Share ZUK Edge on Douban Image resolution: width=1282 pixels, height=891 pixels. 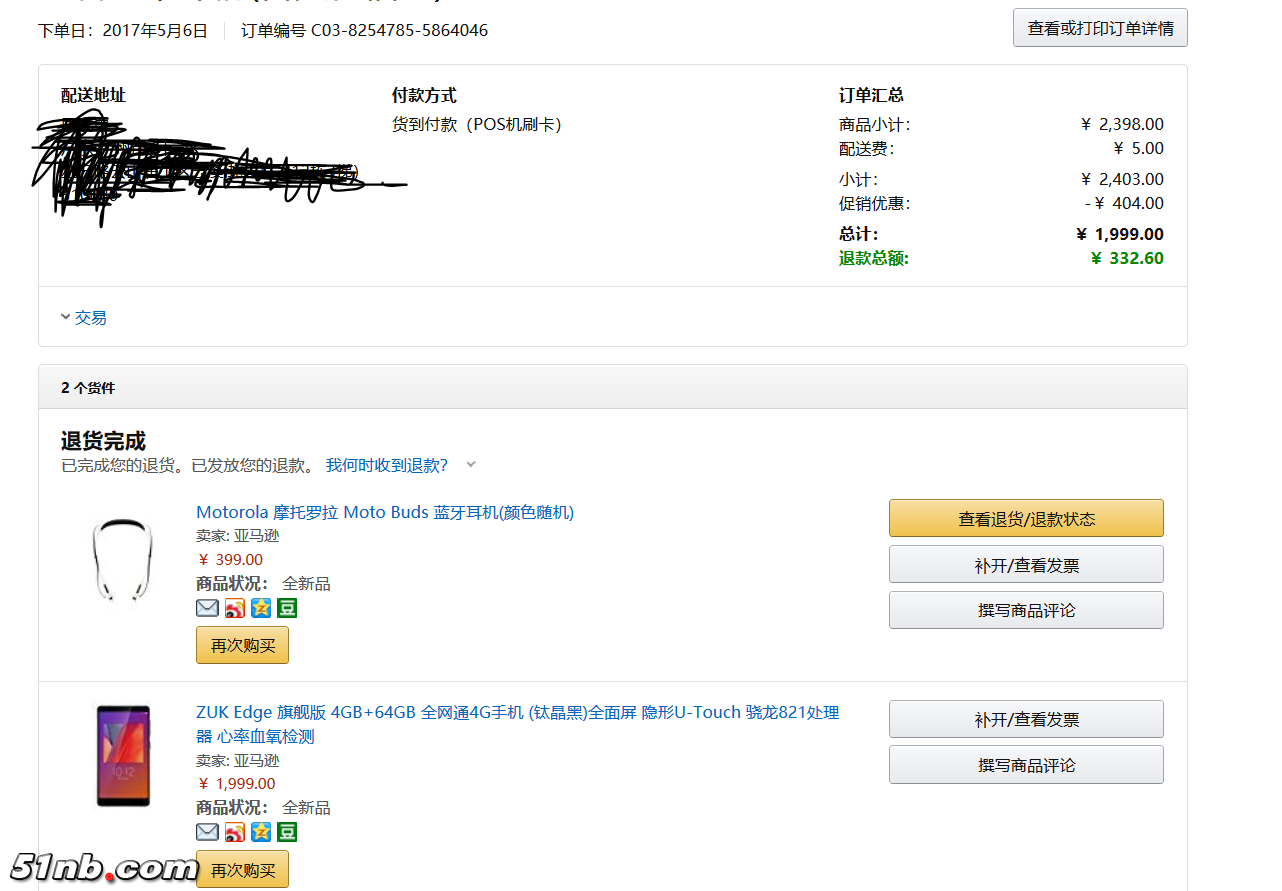[287, 832]
